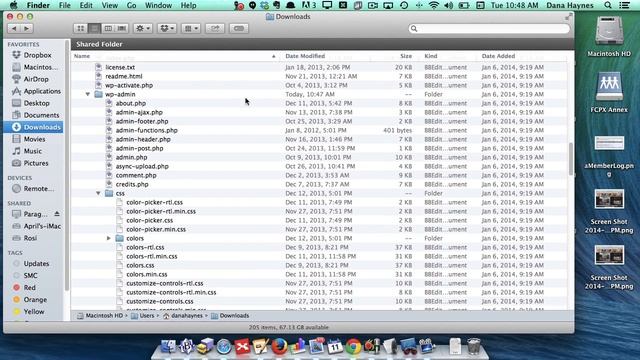640x360 pixels.
Task: Click danahaynes in the path bar
Action: (183, 316)
